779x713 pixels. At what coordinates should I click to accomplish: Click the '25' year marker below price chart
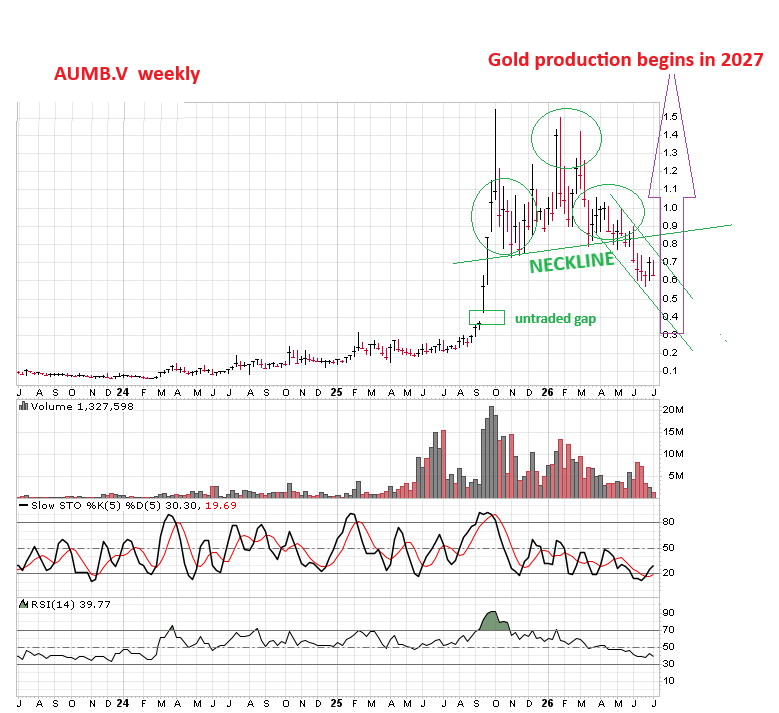336,393
